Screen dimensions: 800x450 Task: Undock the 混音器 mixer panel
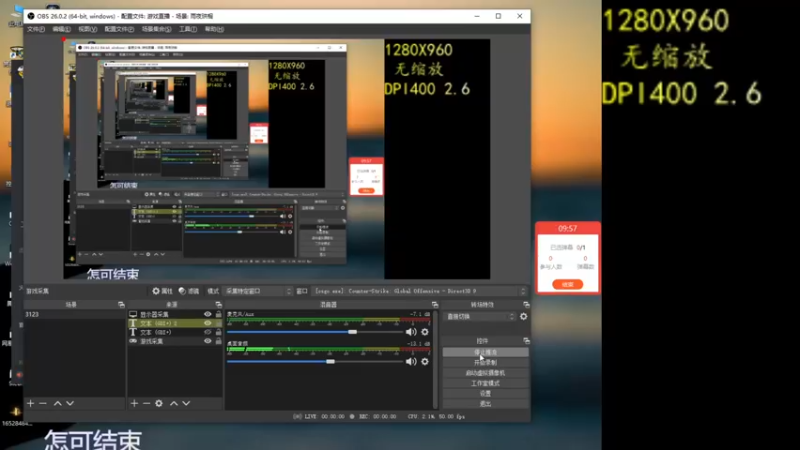(435, 305)
